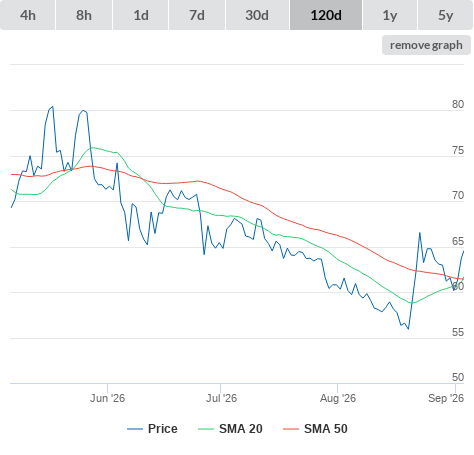474x455 pixels.
Task: Select the 5y time range
Action: [x=445, y=15]
